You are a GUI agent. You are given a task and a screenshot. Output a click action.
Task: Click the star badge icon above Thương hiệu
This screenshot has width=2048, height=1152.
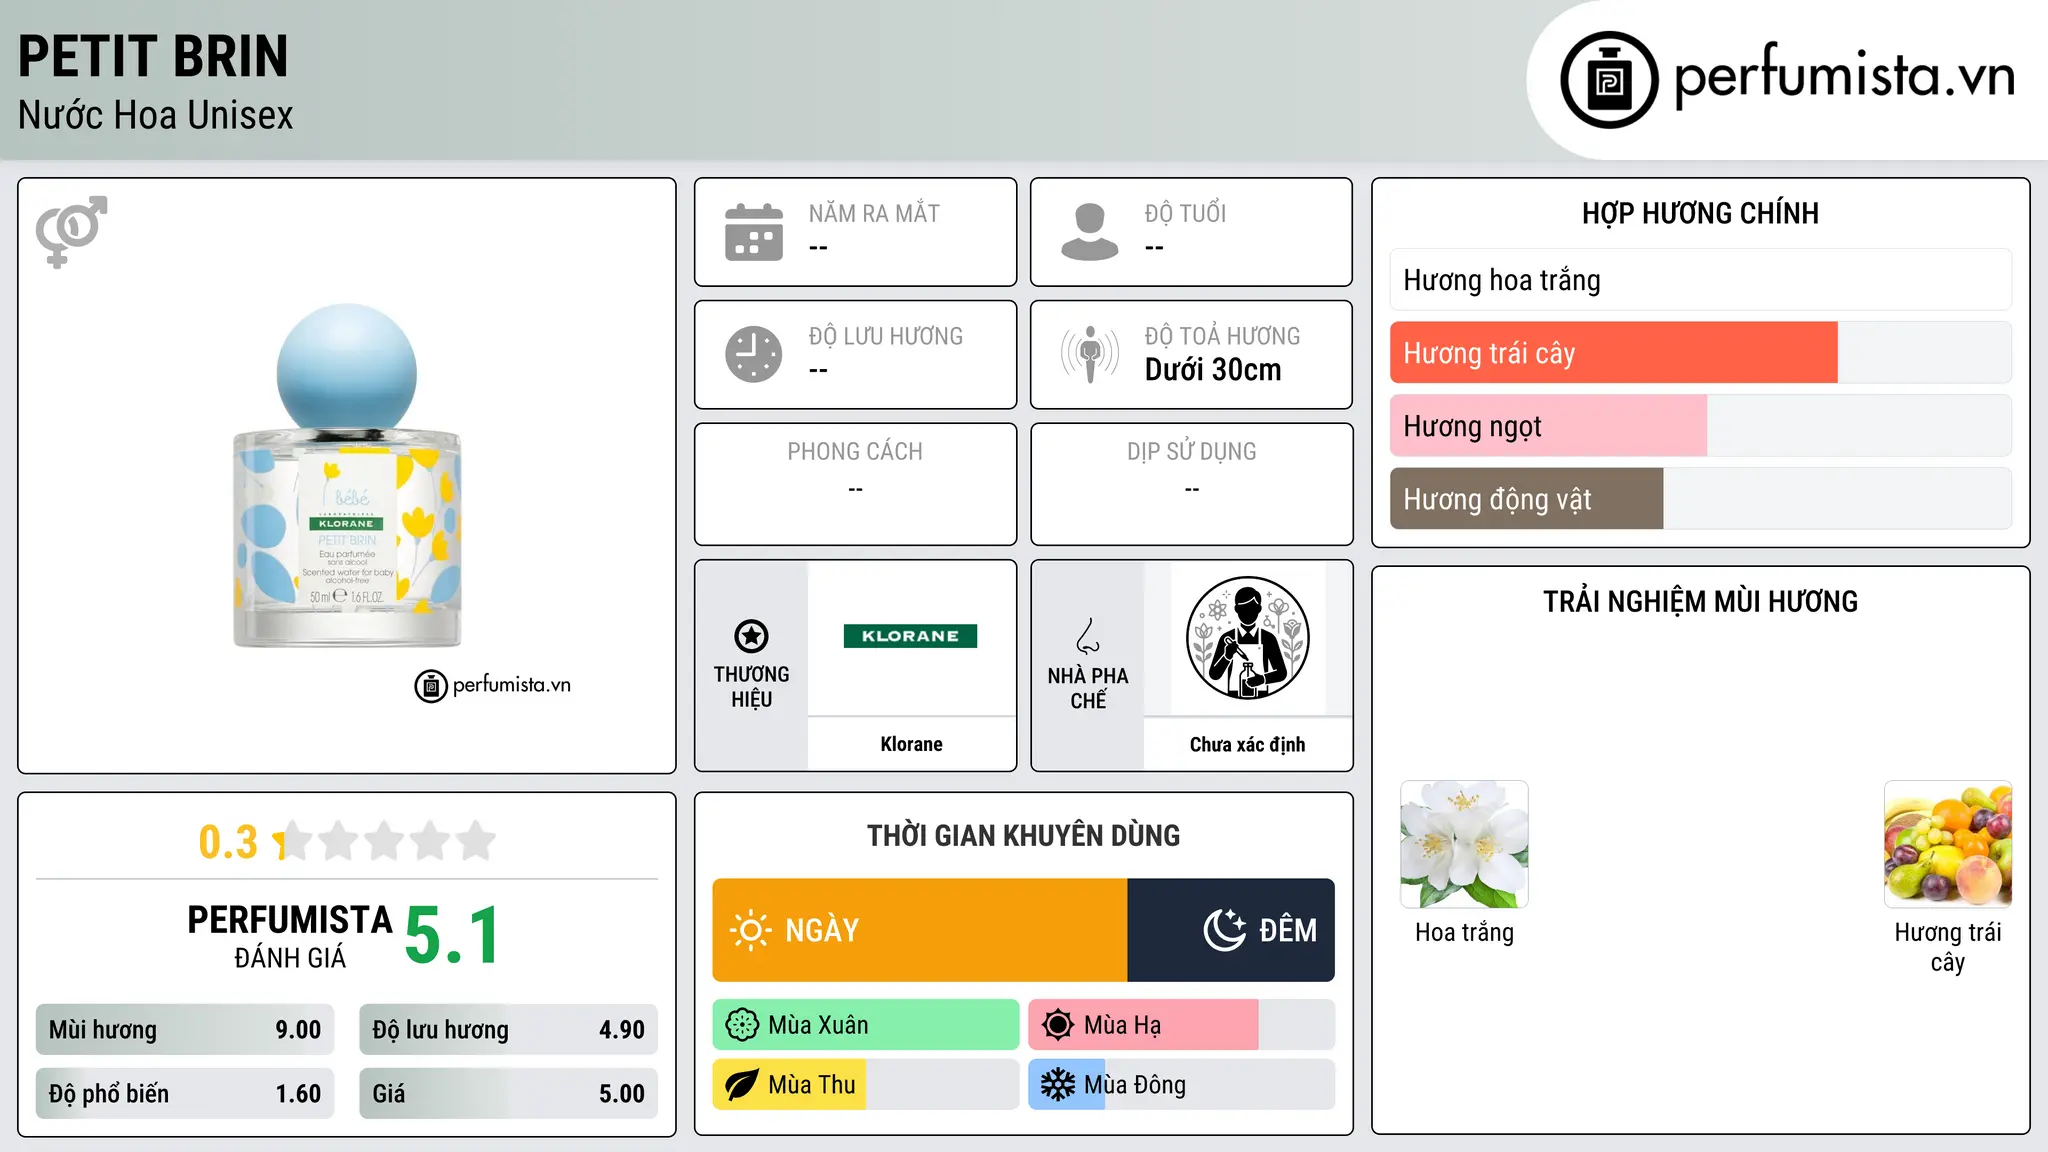[751, 636]
